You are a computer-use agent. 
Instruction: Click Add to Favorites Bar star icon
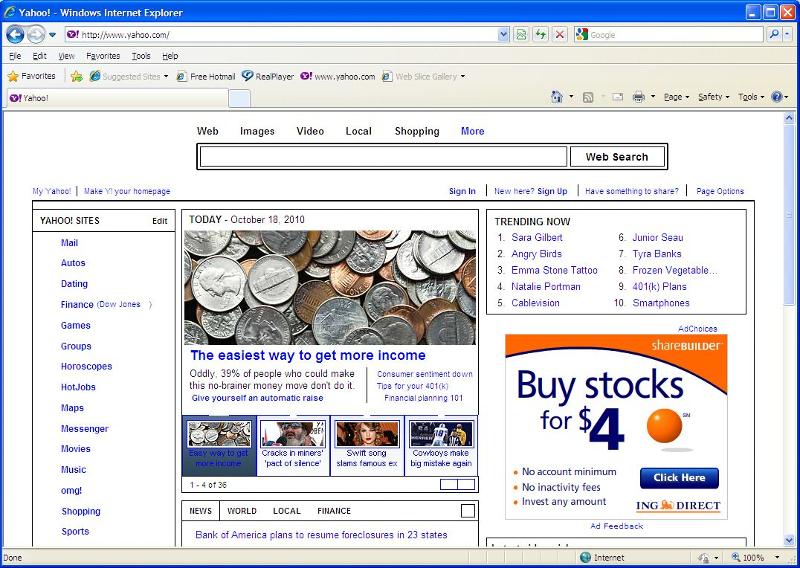(x=77, y=77)
